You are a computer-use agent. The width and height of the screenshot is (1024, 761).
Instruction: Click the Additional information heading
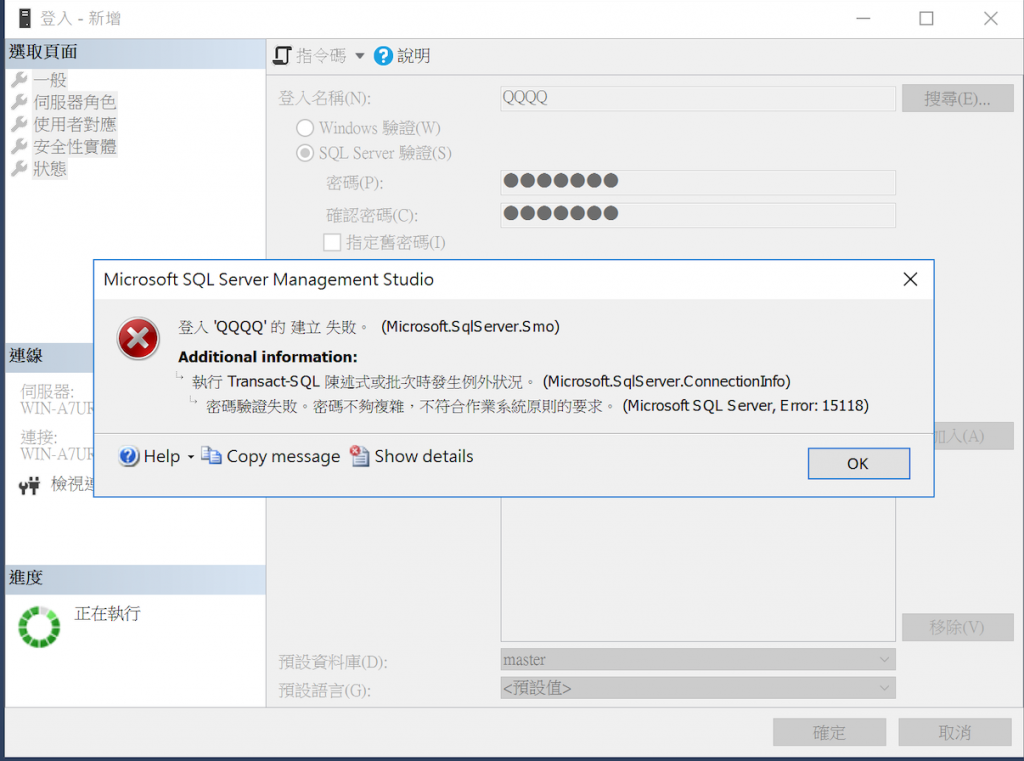(268, 357)
